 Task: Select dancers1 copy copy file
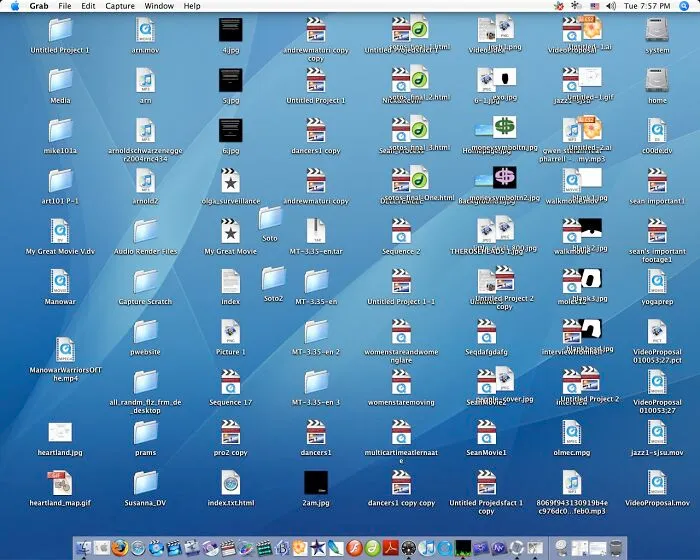(401, 483)
